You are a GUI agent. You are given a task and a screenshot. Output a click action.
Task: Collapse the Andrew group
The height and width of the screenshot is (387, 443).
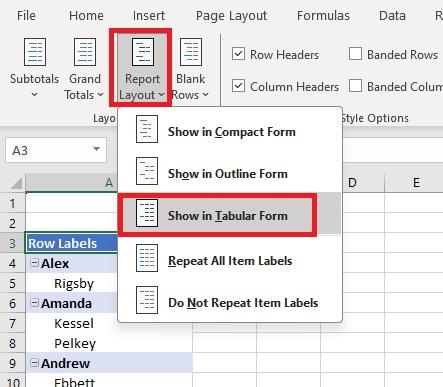pyautogui.click(x=34, y=363)
